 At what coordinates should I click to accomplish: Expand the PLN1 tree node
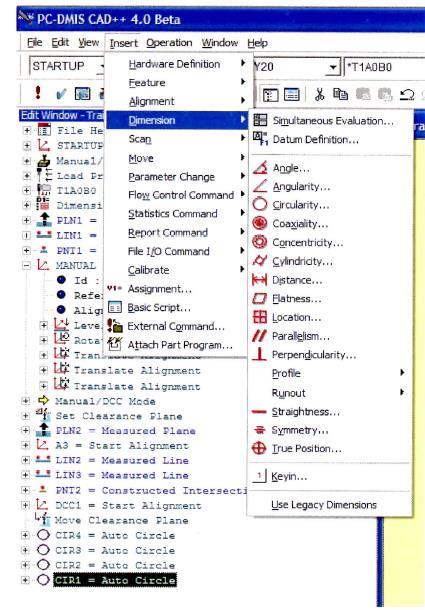click(x=26, y=220)
